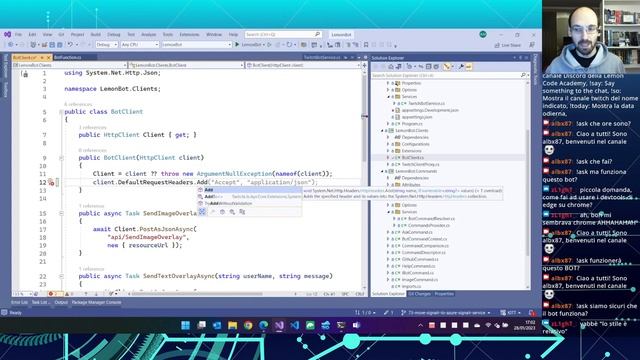Screen dimensions: 640x360
Task: Open the Extensions menu
Action: tap(189, 35)
